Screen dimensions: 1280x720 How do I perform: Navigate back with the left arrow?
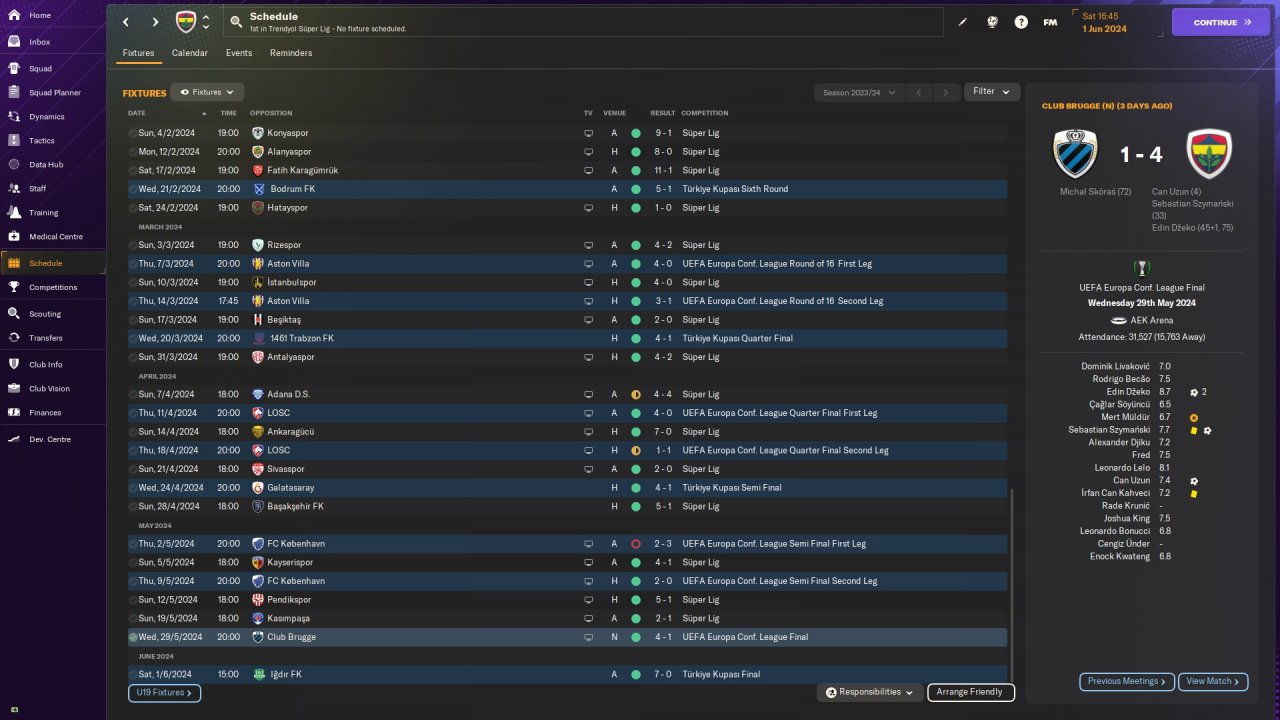tap(125, 22)
